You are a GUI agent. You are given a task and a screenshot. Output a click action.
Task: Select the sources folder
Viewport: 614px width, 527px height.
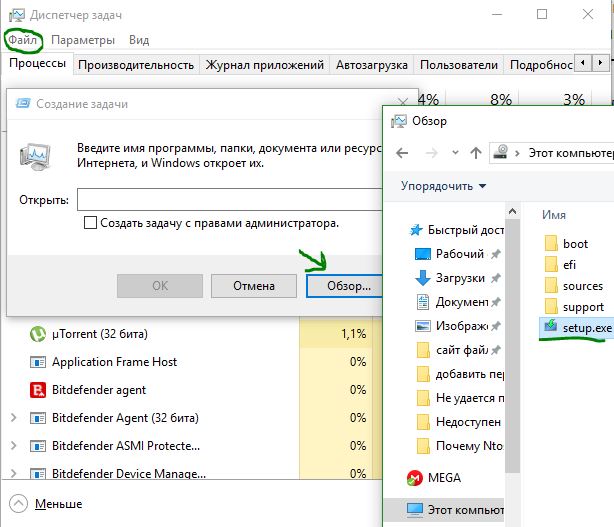click(x=574, y=286)
